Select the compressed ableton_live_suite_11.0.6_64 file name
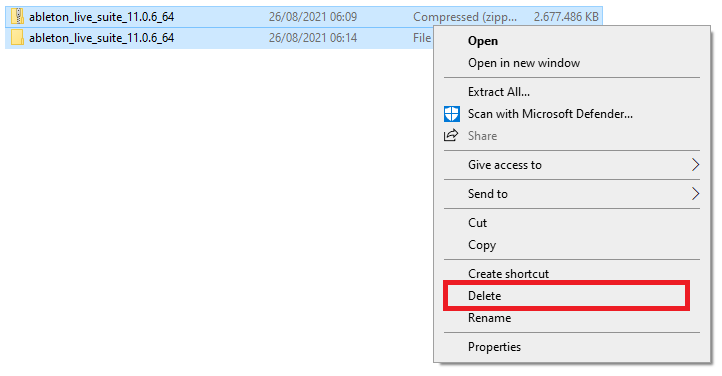This screenshot has height=376, width=722. 102,17
